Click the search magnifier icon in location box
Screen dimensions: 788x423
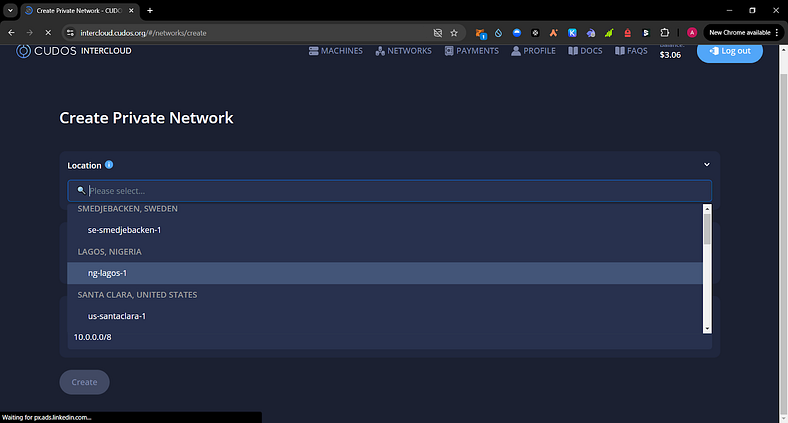pos(81,190)
